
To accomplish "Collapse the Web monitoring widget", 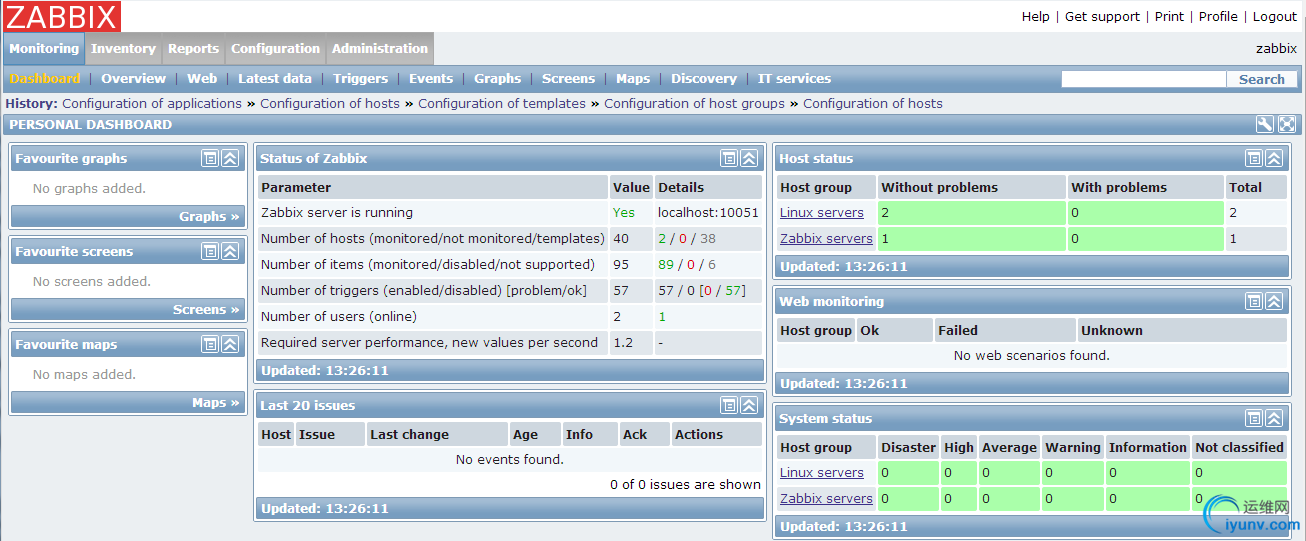I will (1274, 301).
